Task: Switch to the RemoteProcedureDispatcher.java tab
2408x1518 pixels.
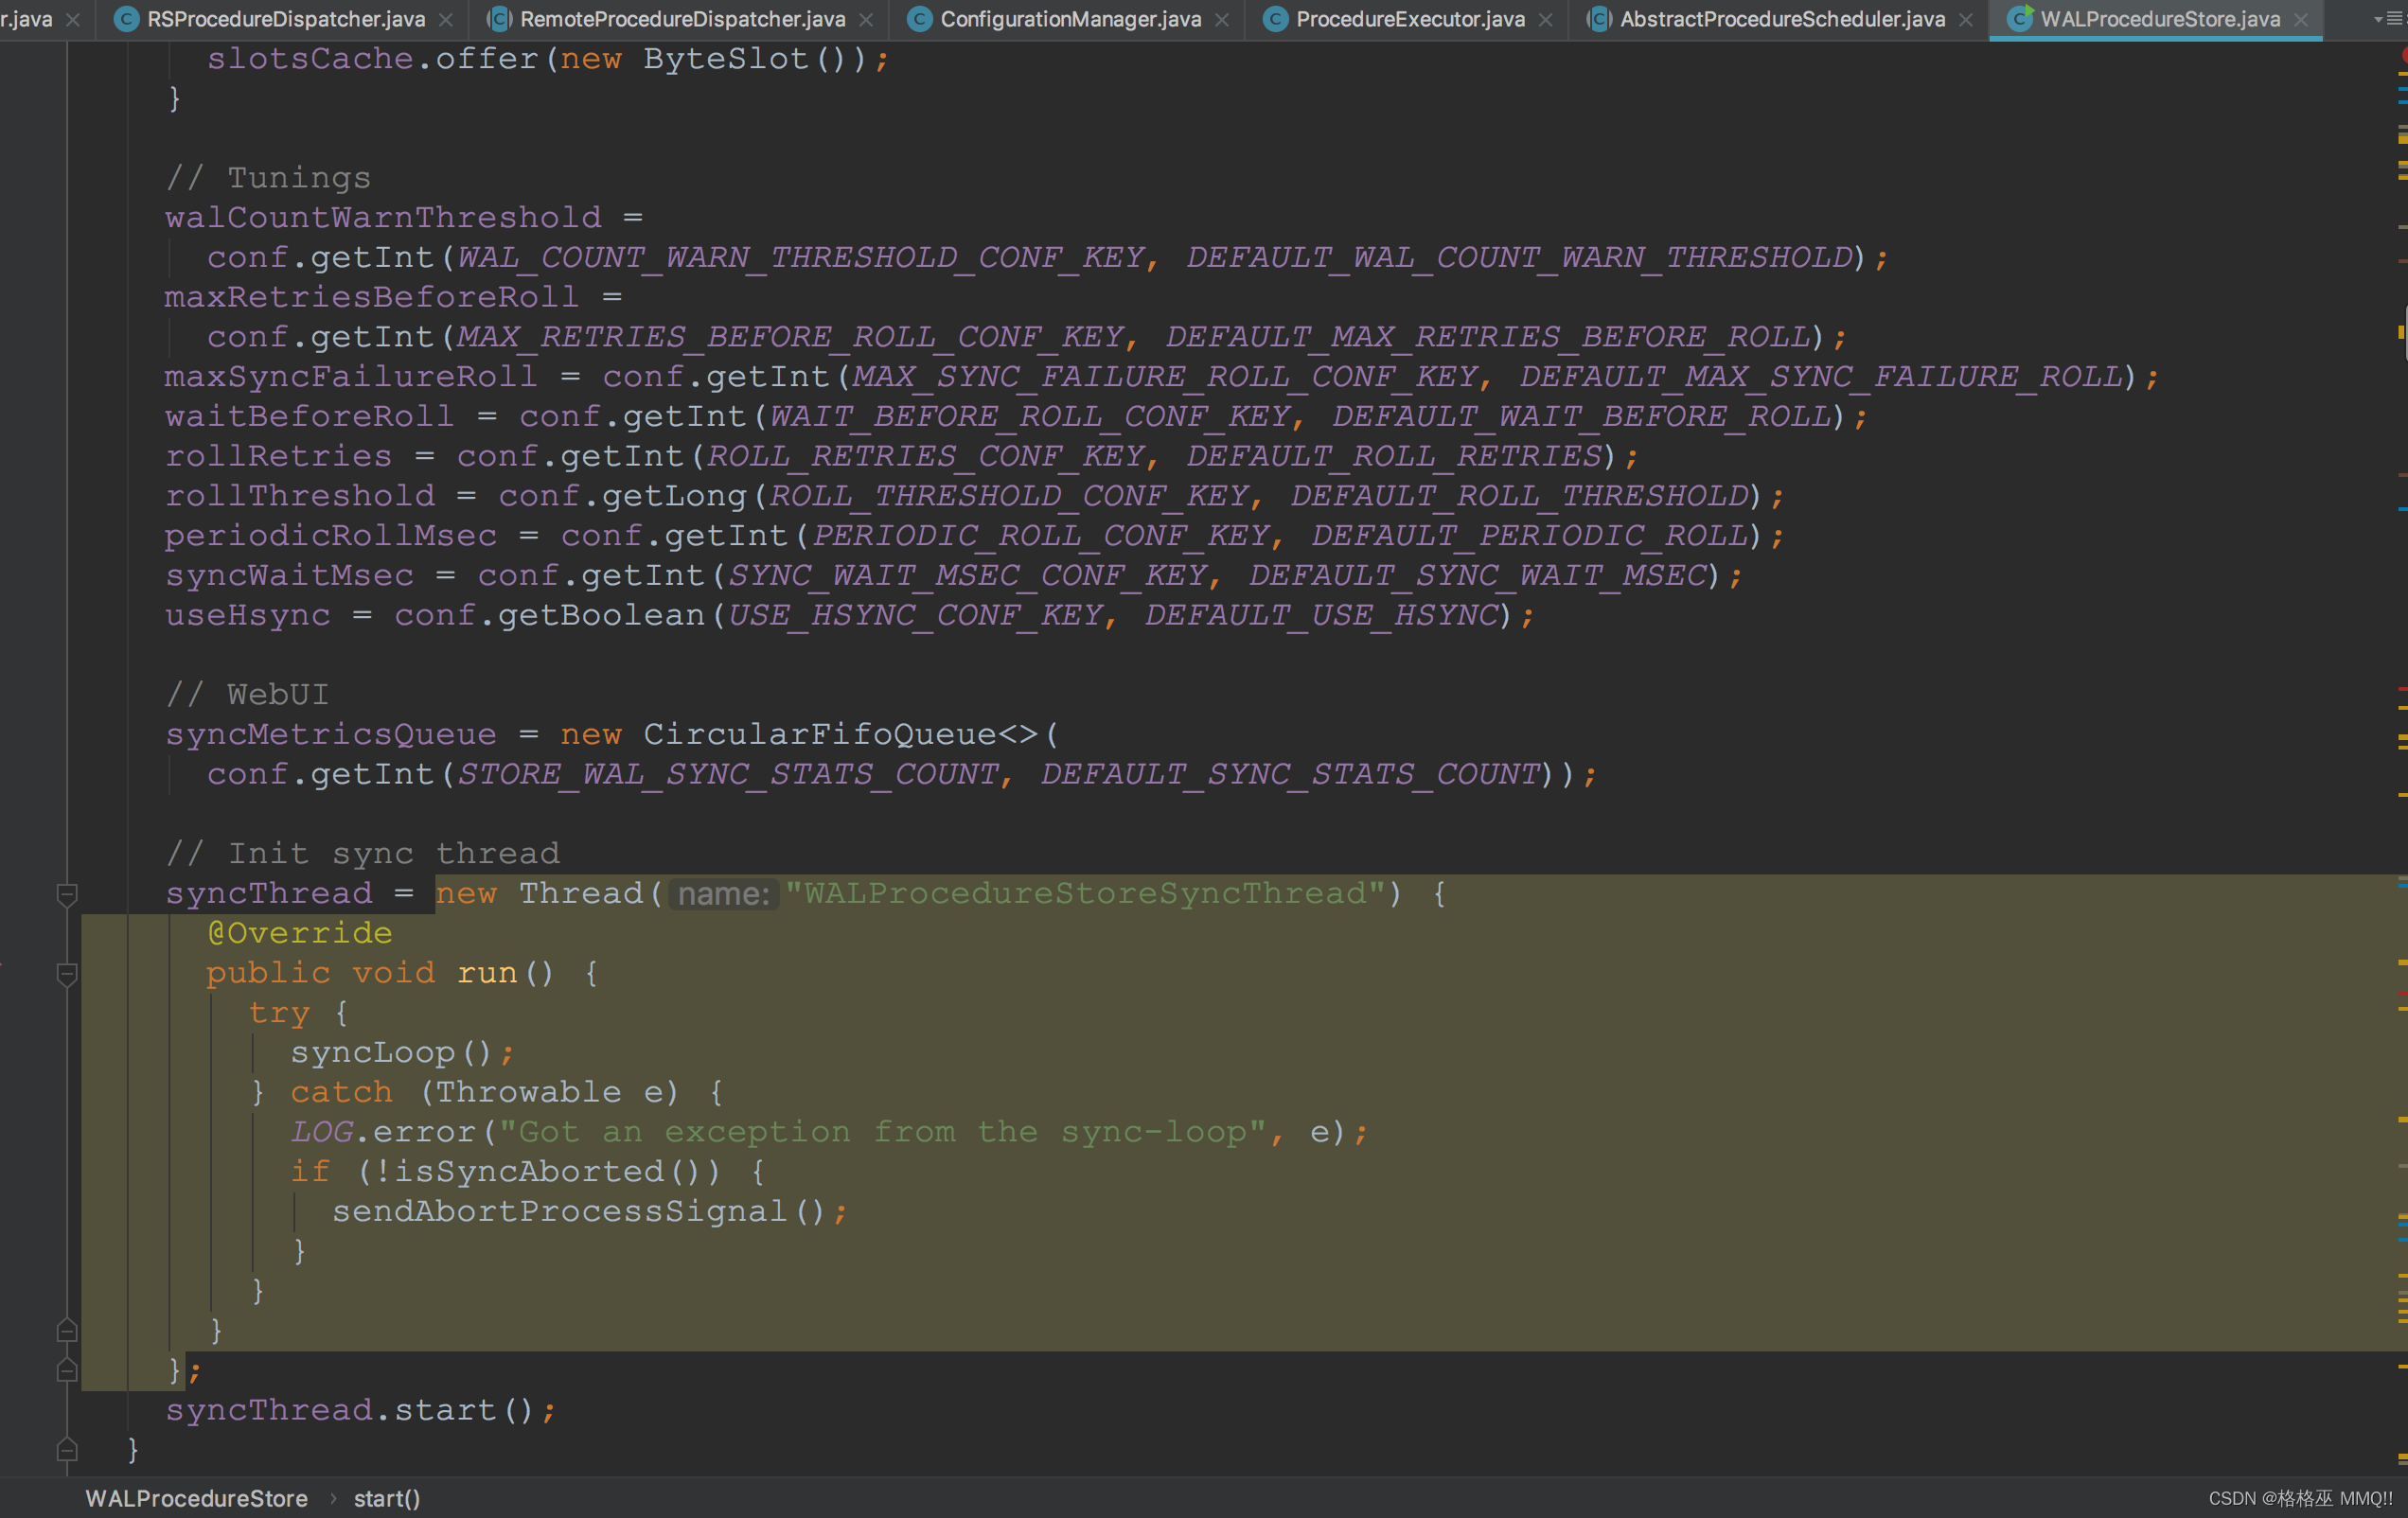Action: click(x=682, y=19)
